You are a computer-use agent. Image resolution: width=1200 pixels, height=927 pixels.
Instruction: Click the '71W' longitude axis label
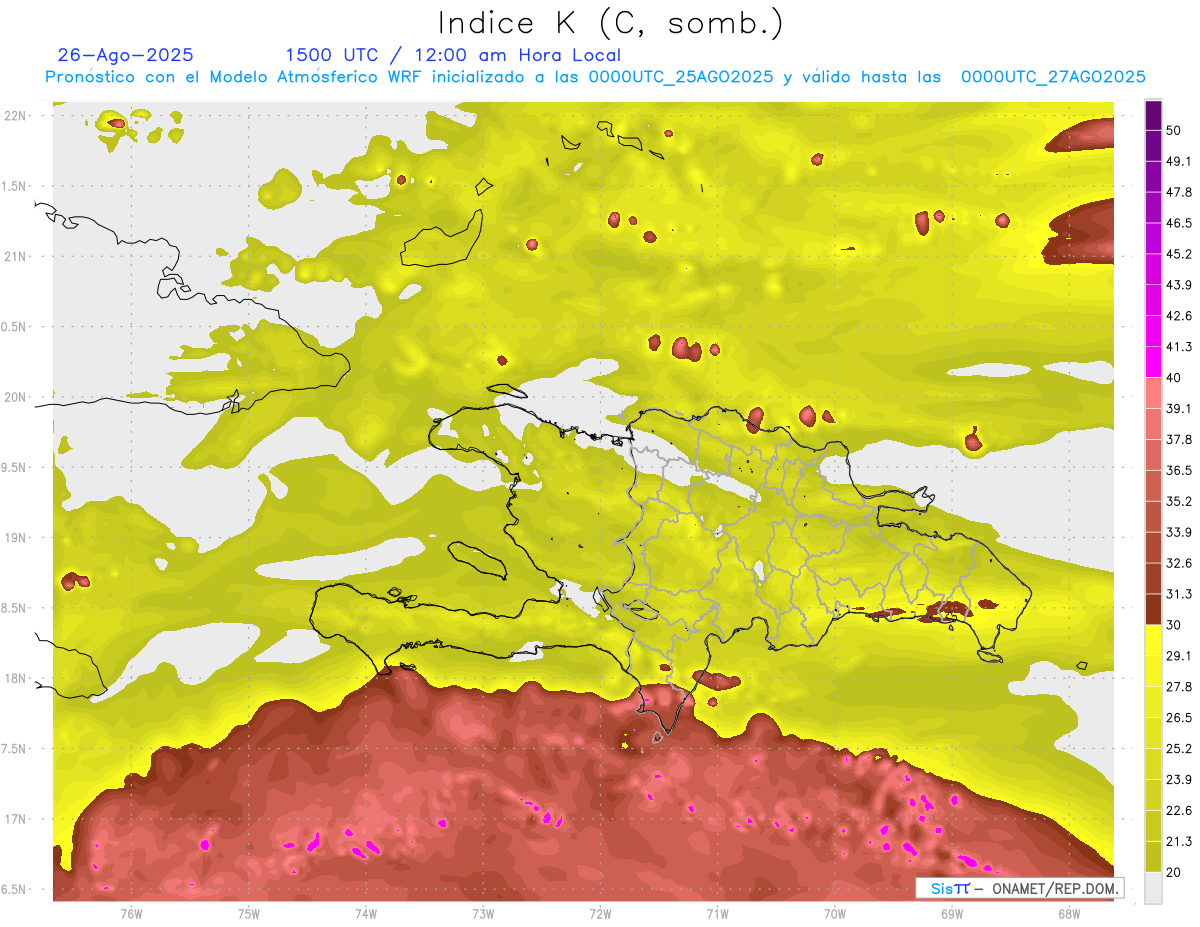click(717, 914)
